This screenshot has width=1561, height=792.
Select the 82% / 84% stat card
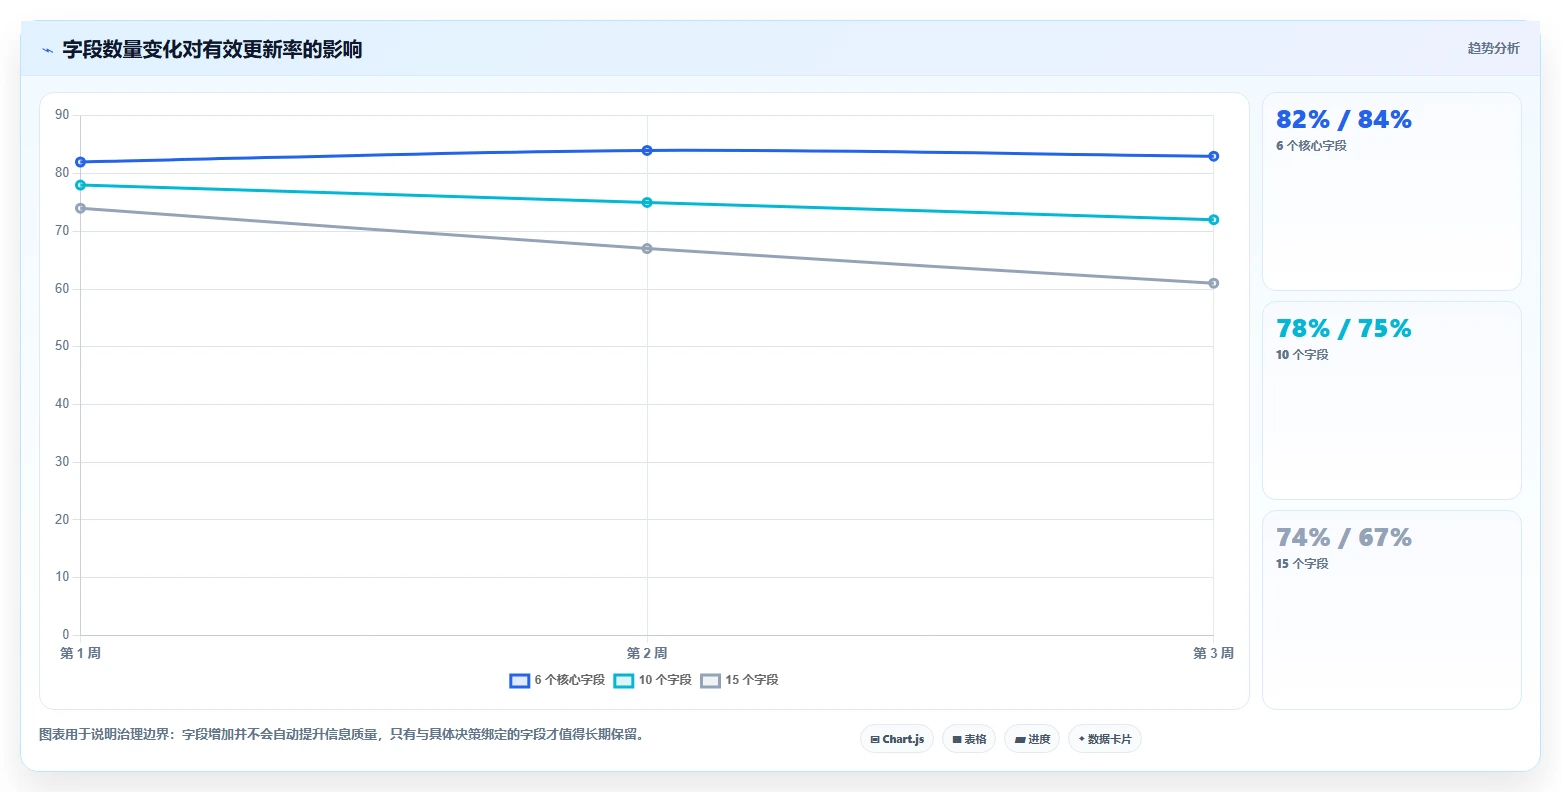click(1391, 192)
